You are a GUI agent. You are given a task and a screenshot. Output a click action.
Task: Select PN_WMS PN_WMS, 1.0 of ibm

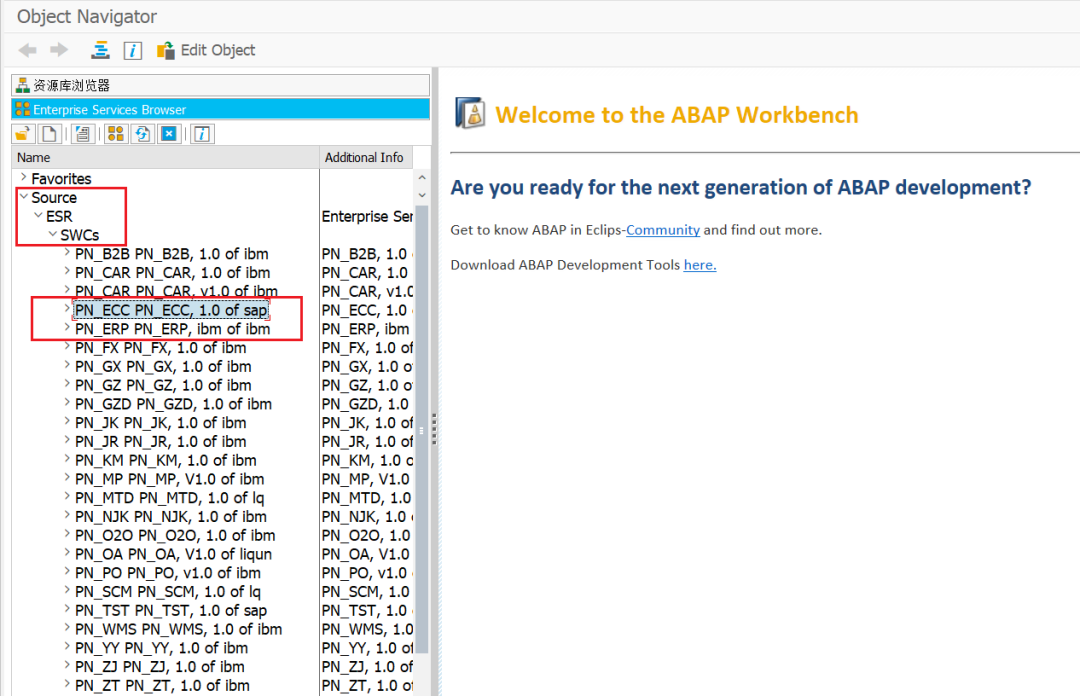178,629
